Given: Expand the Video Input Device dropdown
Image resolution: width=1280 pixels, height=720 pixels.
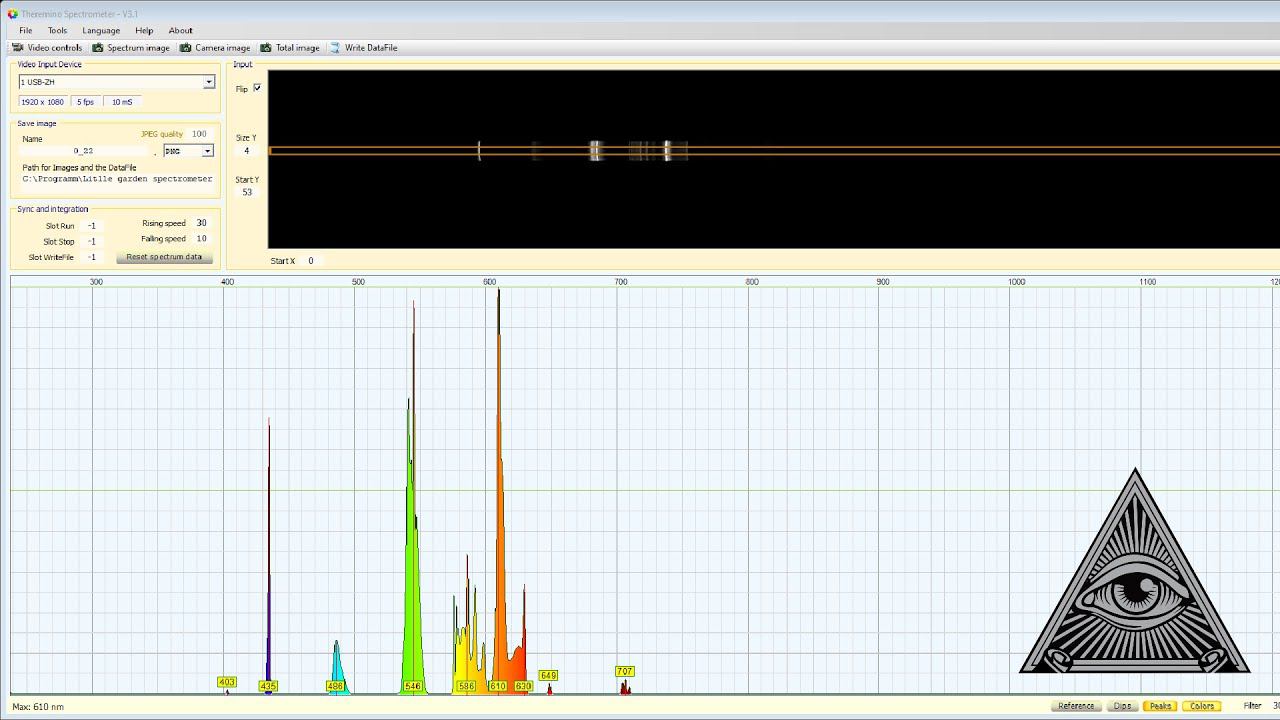Looking at the screenshot, I should tap(208, 82).
